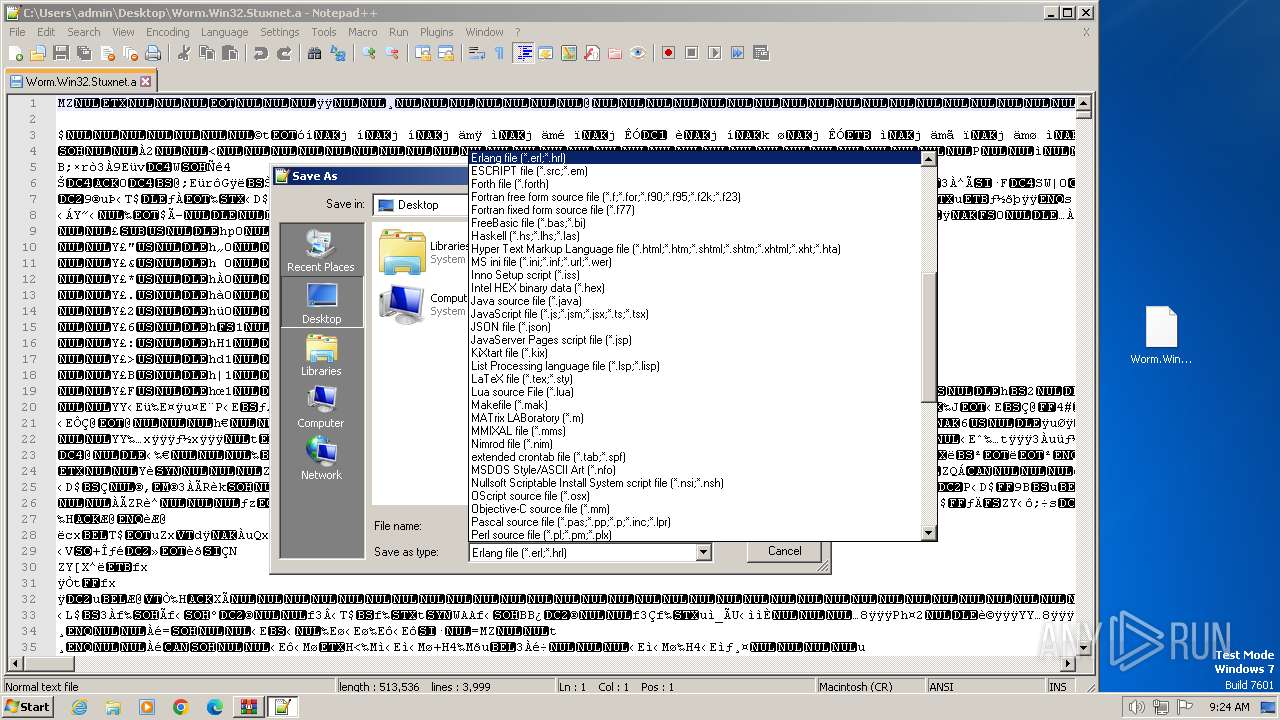Start macro recording with red dot icon

669,53
